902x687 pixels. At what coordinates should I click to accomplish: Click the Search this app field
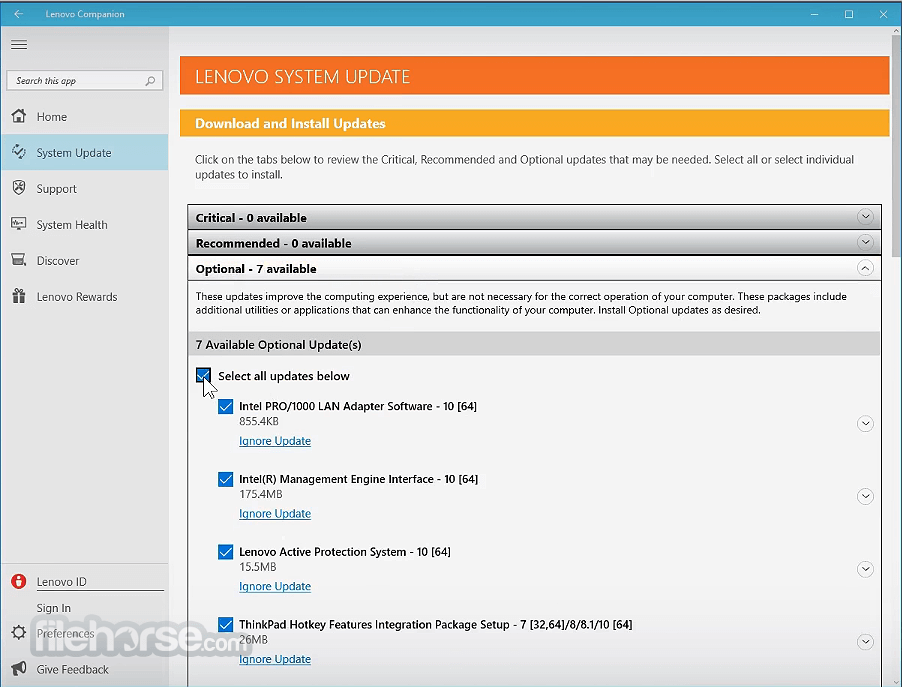click(85, 81)
